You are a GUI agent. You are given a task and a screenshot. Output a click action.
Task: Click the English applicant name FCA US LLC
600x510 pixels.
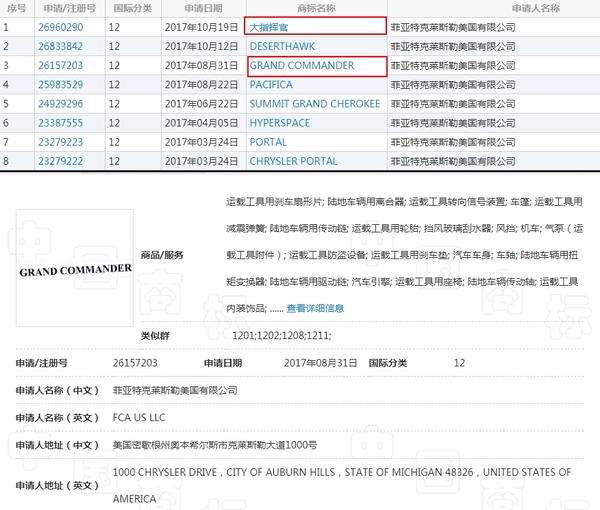(139, 417)
